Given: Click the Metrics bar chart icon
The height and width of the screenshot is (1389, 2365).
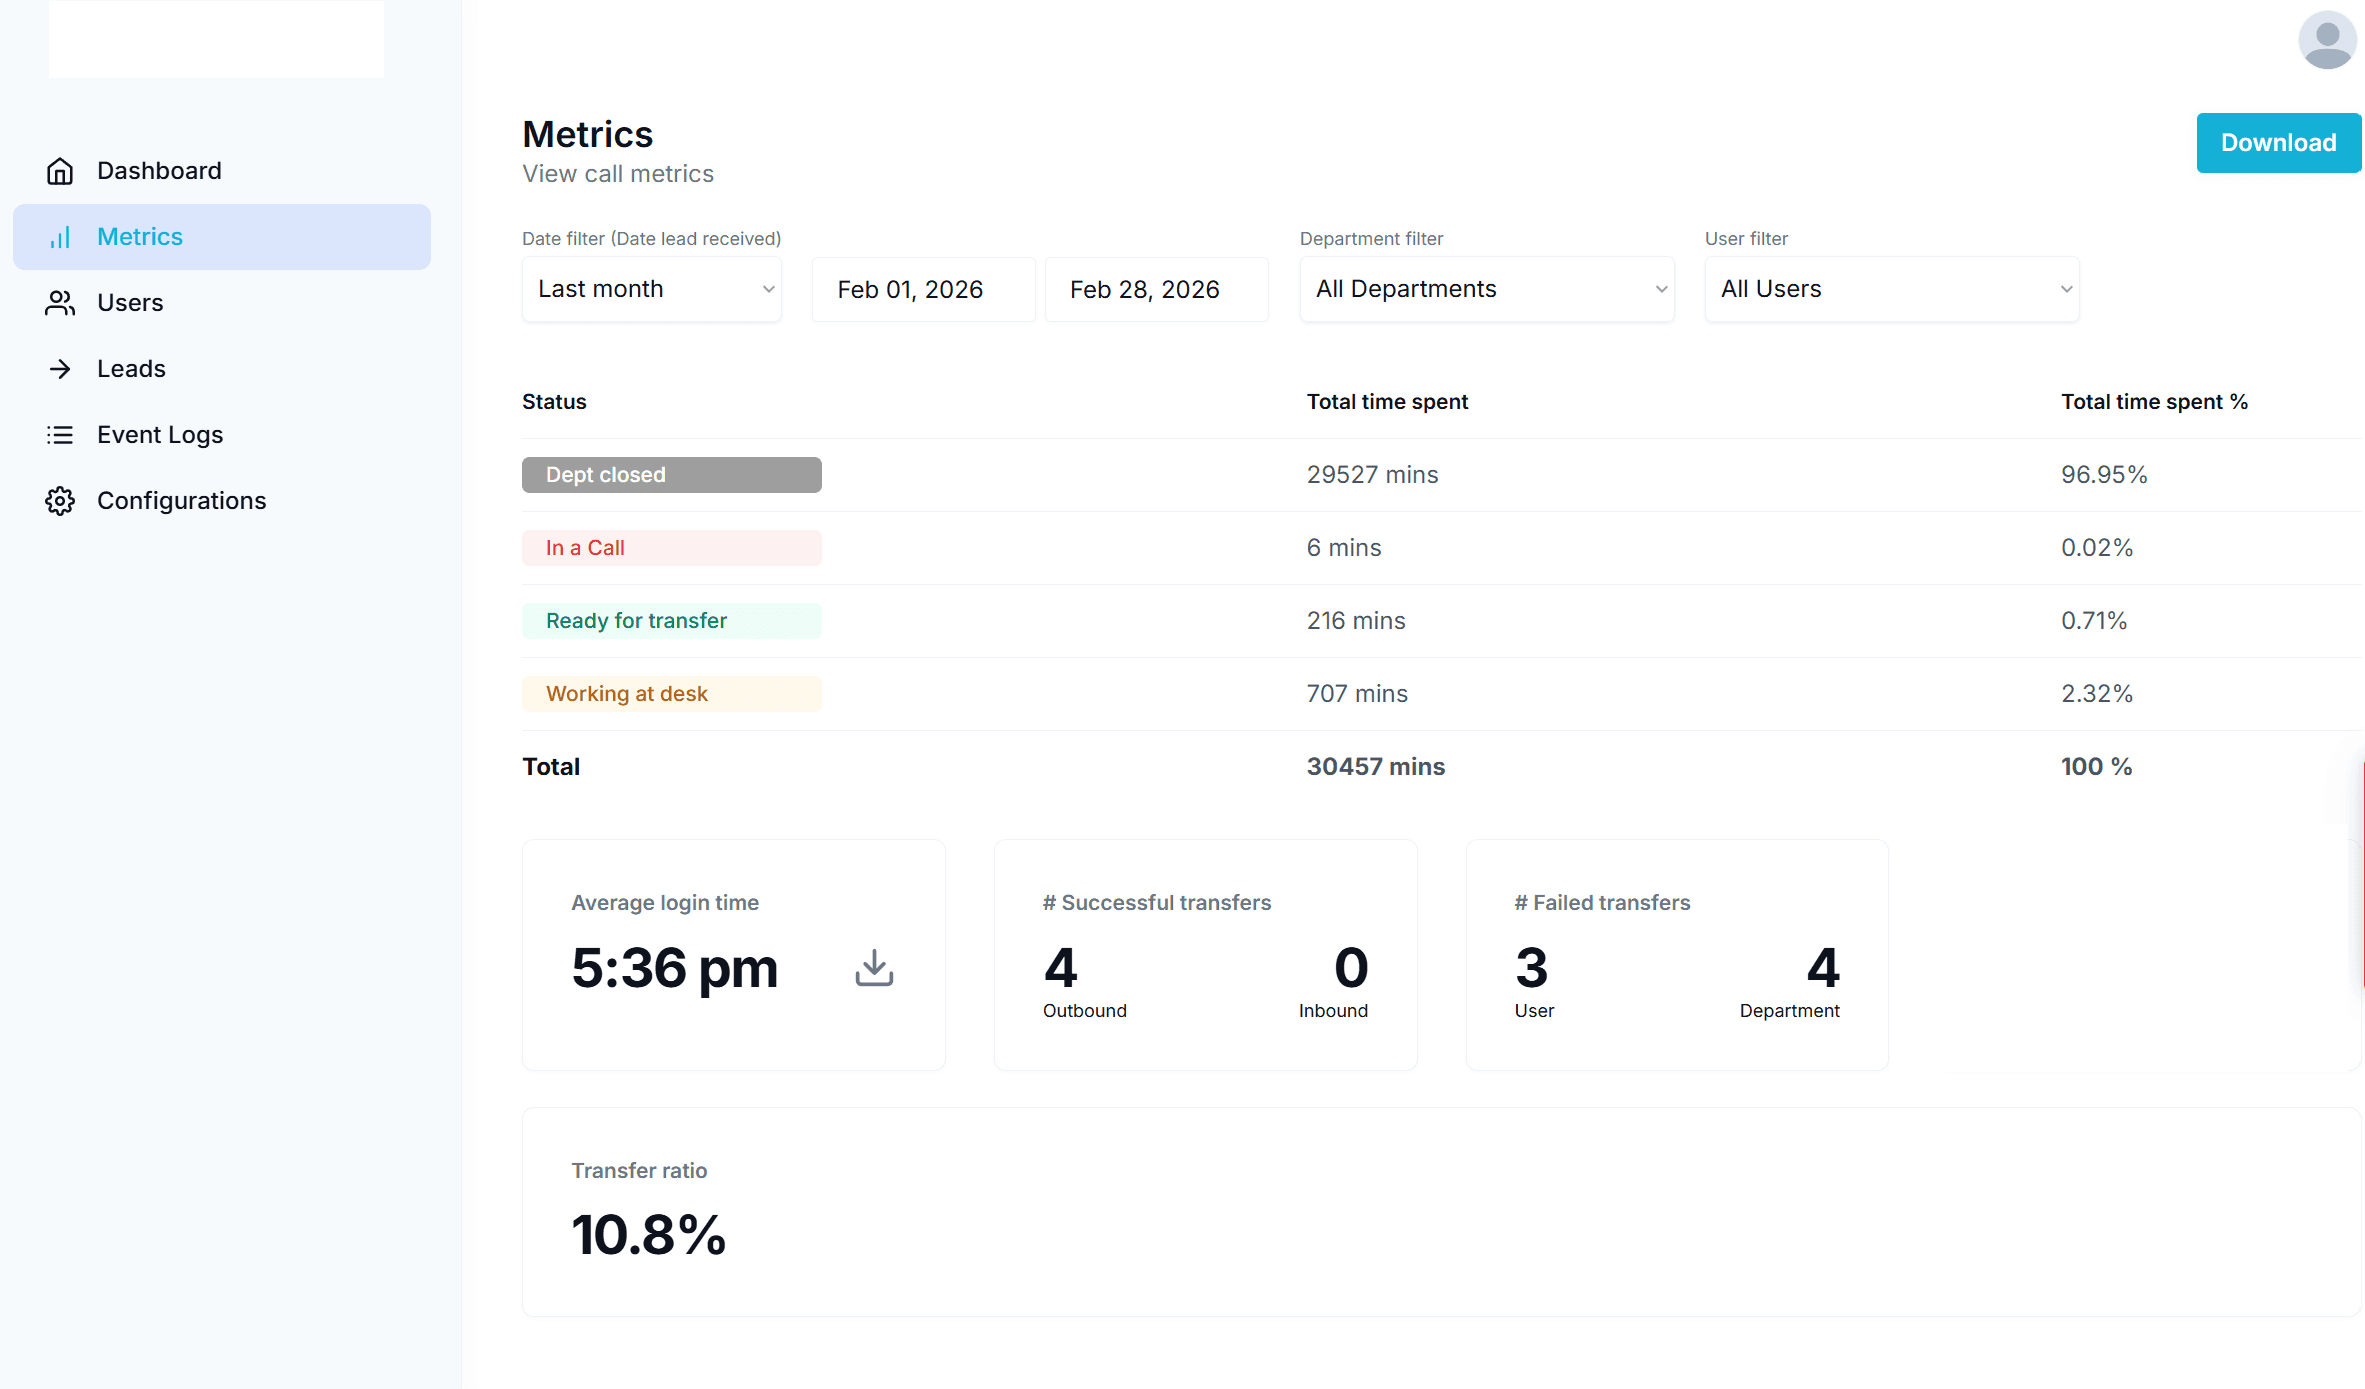Looking at the screenshot, I should tap(60, 237).
